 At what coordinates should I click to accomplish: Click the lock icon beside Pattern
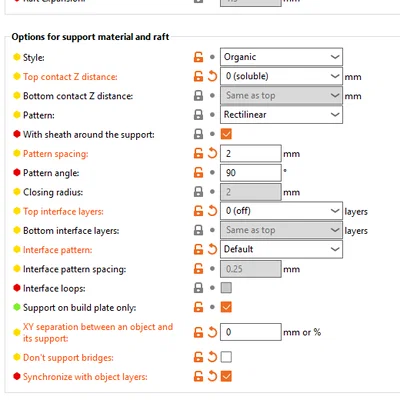[198, 115]
